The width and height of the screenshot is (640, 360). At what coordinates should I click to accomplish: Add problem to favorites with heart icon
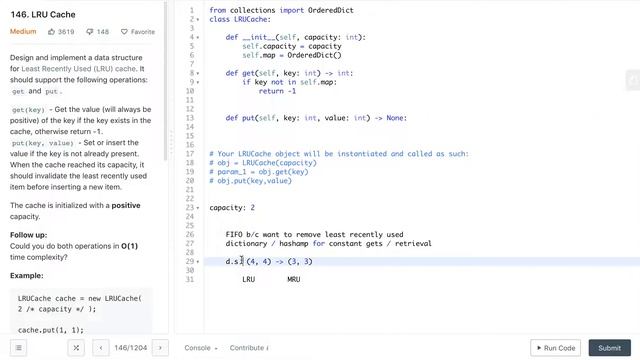124,31
